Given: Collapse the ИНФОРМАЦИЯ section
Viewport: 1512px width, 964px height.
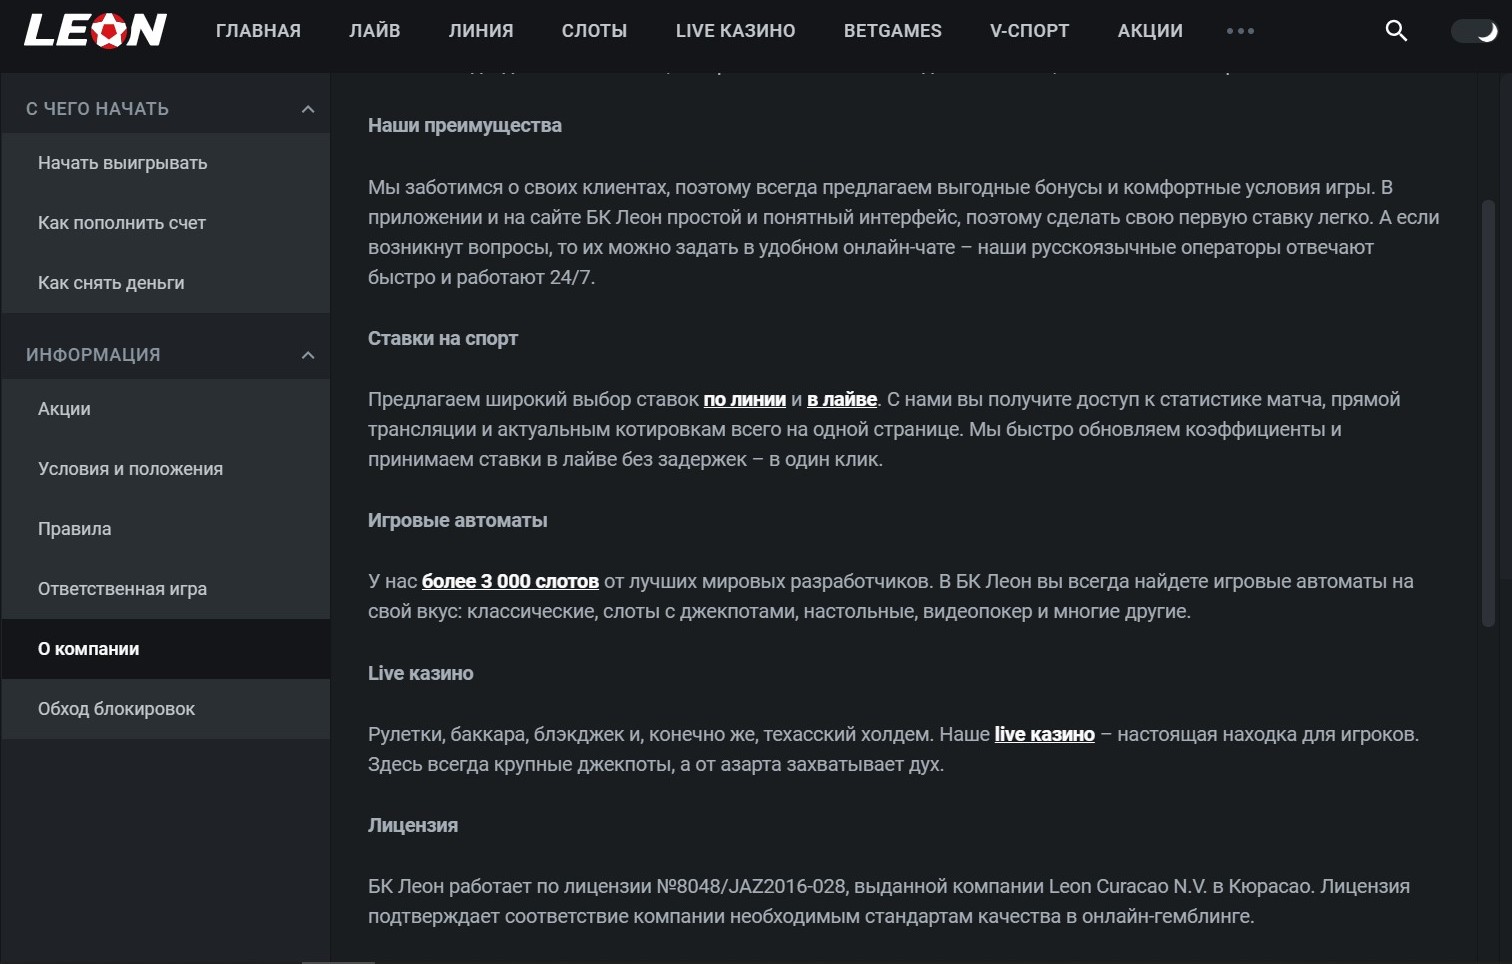Looking at the screenshot, I should (308, 355).
